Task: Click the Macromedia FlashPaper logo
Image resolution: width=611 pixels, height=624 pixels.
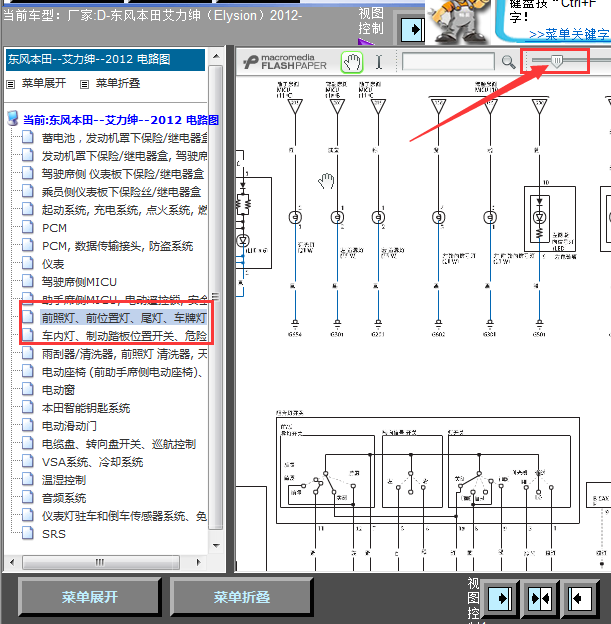Action: (x=285, y=62)
